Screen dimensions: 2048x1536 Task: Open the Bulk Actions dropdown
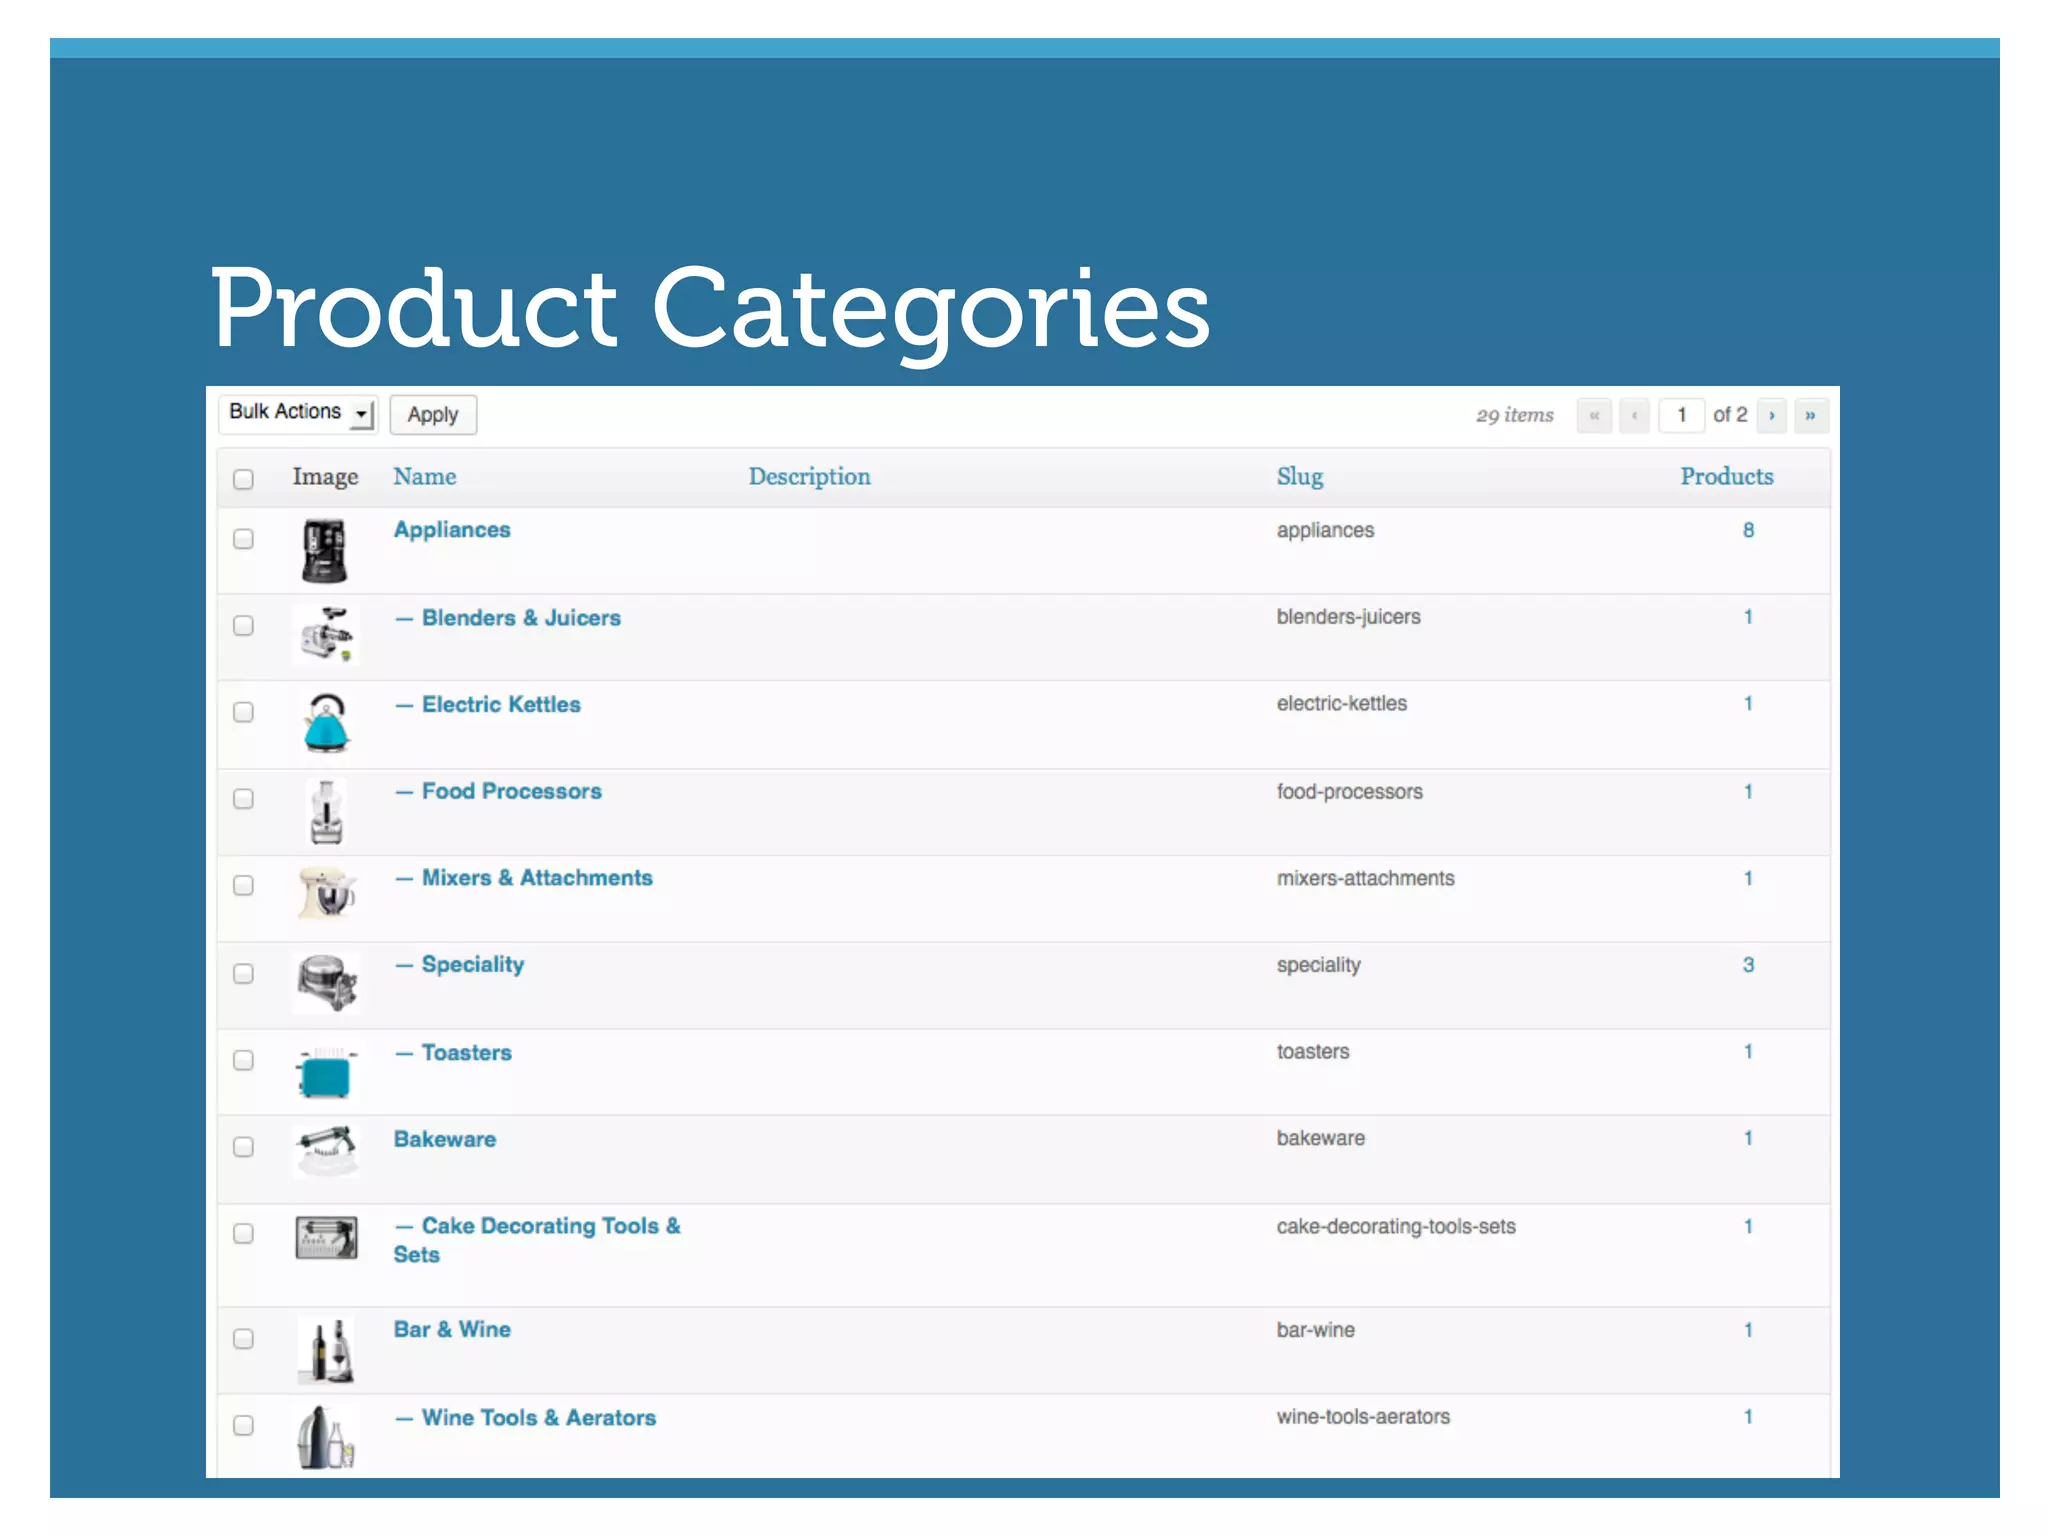coord(297,413)
